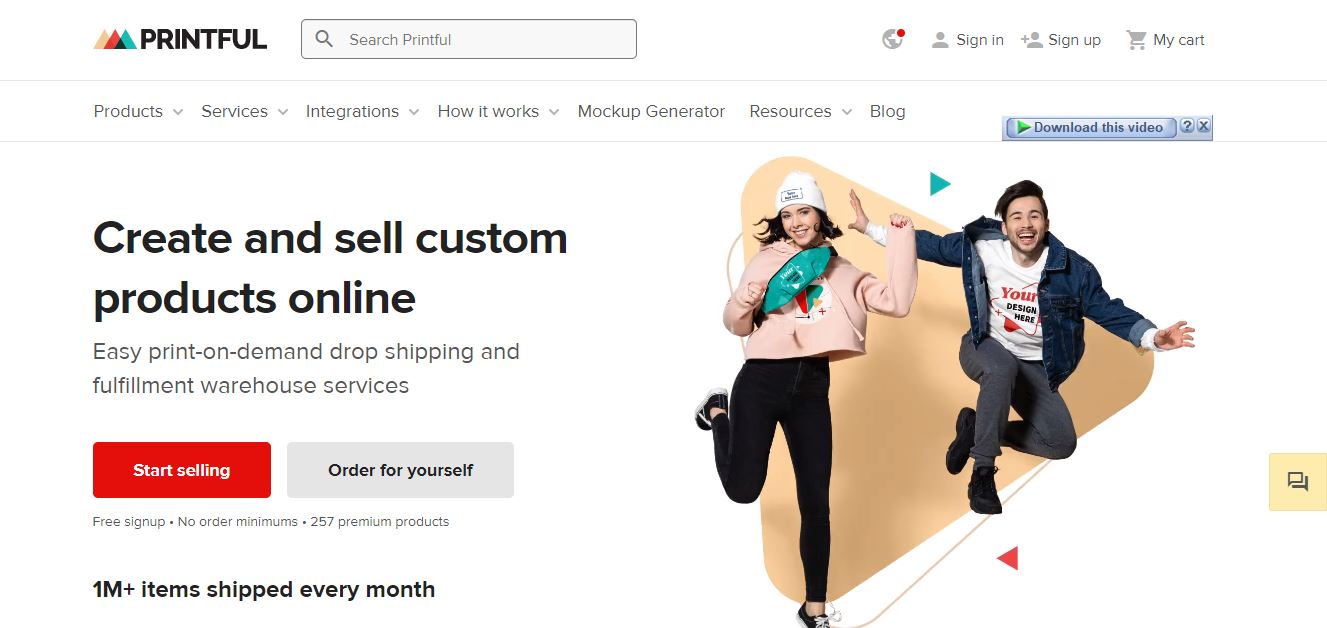Expand the Resources dropdown menu
This screenshot has width=1327, height=628.
click(x=801, y=111)
